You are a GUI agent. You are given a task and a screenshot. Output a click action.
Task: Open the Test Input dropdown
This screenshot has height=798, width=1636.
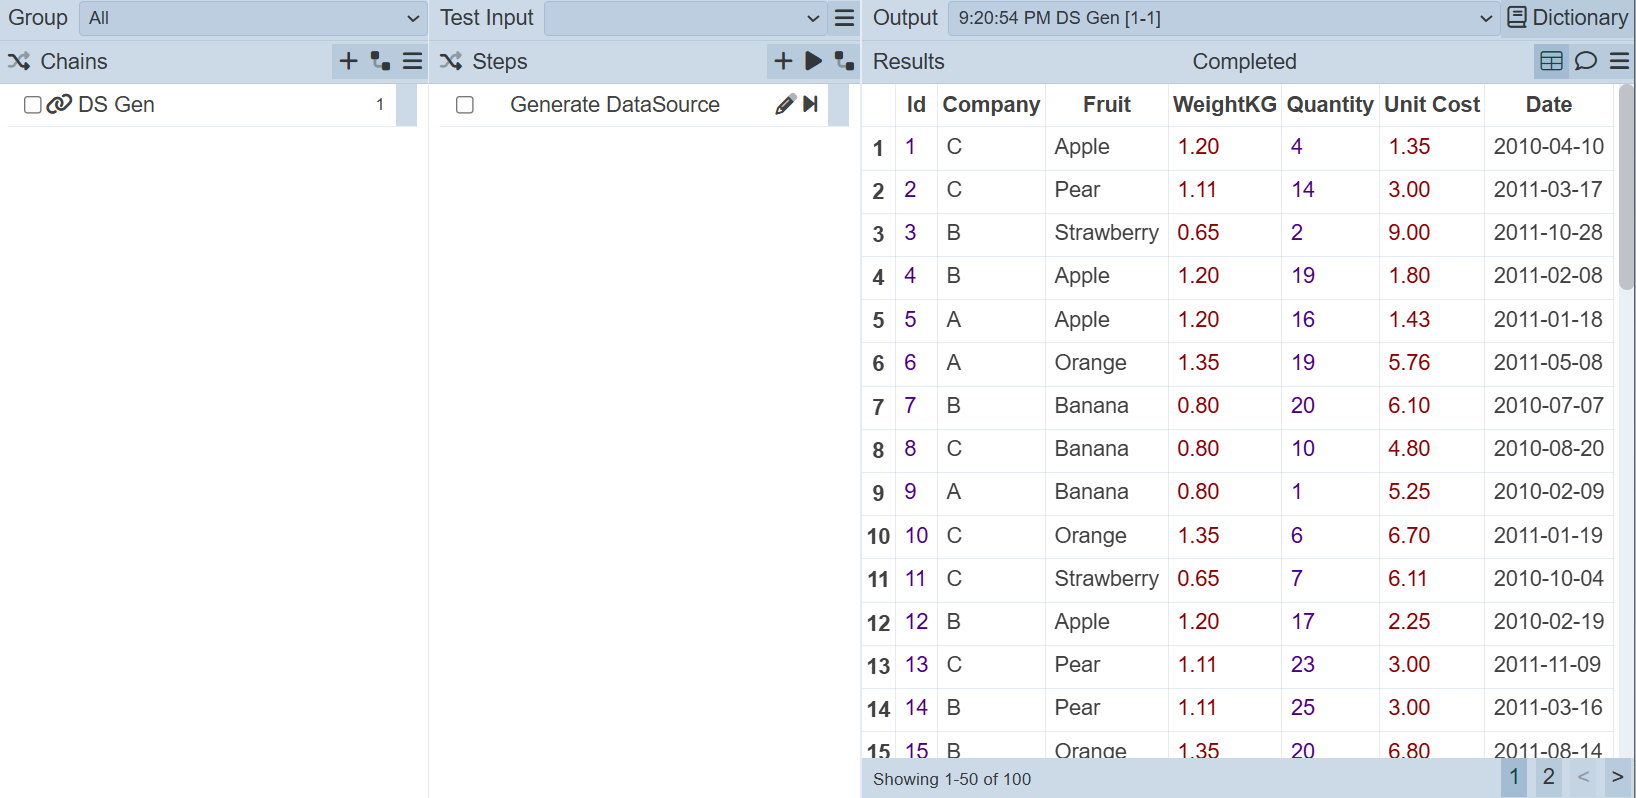click(685, 18)
